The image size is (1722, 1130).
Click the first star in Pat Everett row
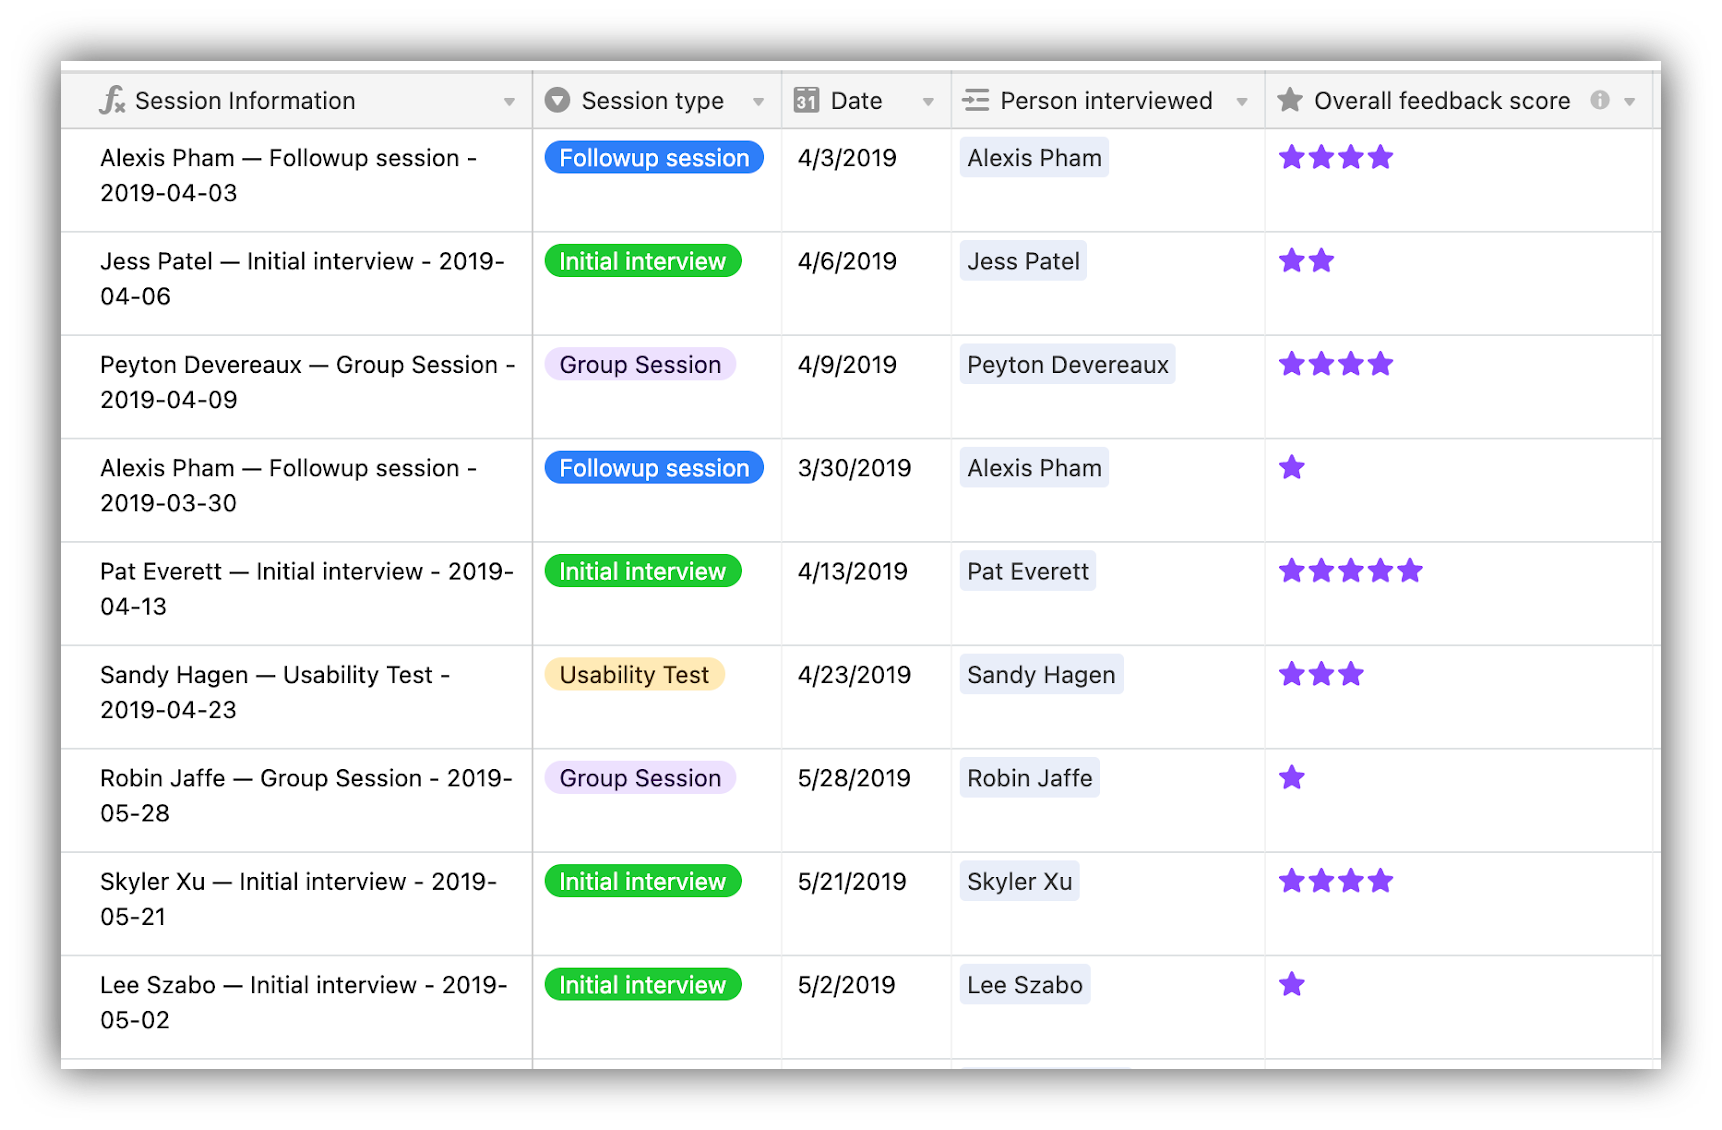click(1292, 571)
